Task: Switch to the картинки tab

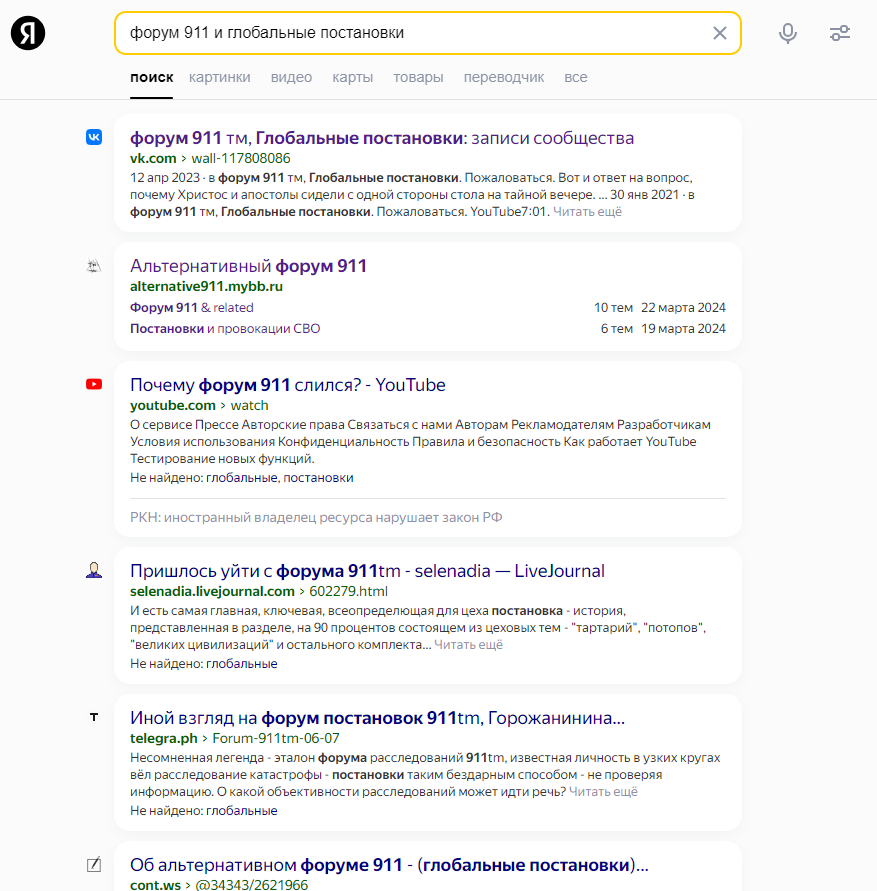Action: point(219,77)
